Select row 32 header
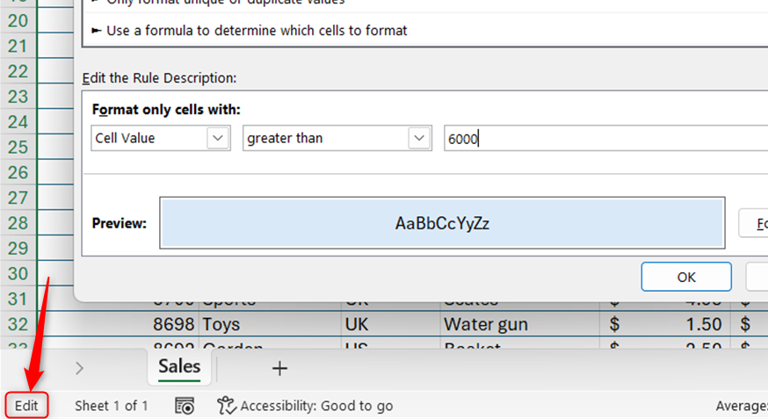 pyautogui.click(x=17, y=324)
